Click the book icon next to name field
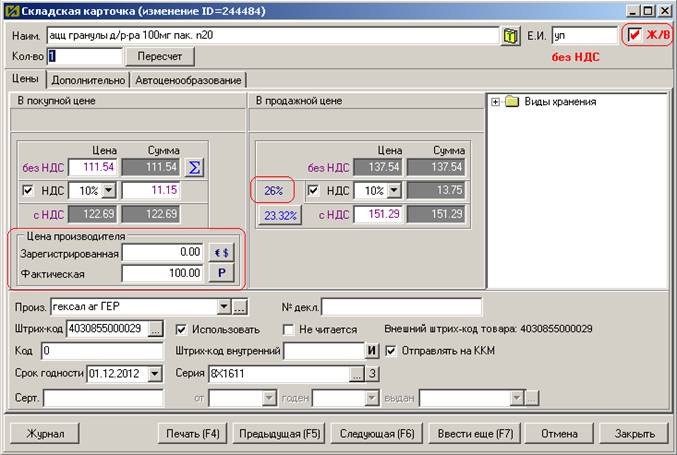 coord(511,36)
